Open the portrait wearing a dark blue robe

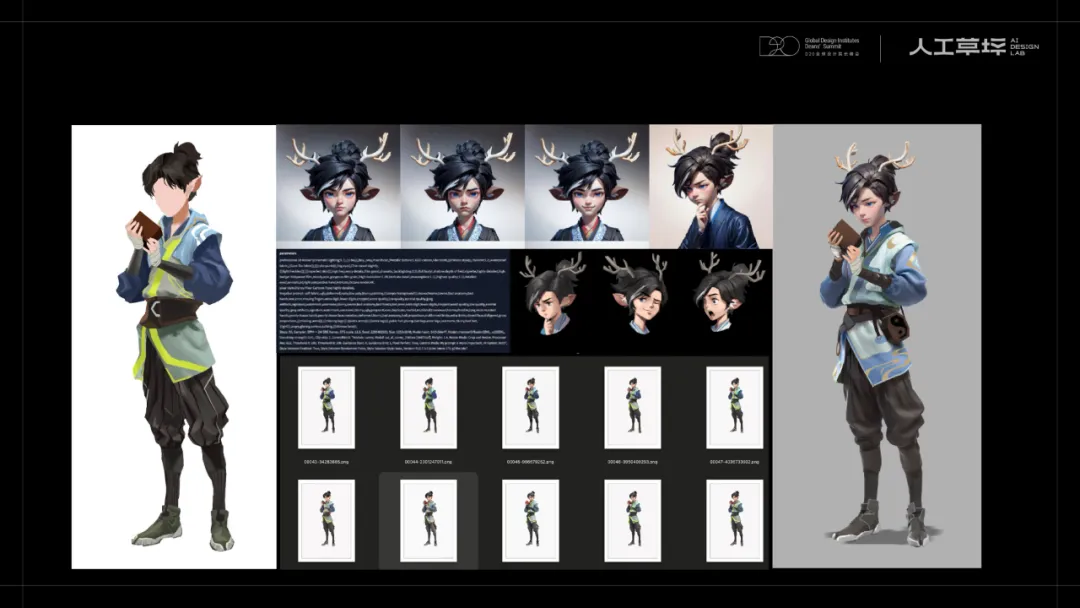tap(711, 187)
